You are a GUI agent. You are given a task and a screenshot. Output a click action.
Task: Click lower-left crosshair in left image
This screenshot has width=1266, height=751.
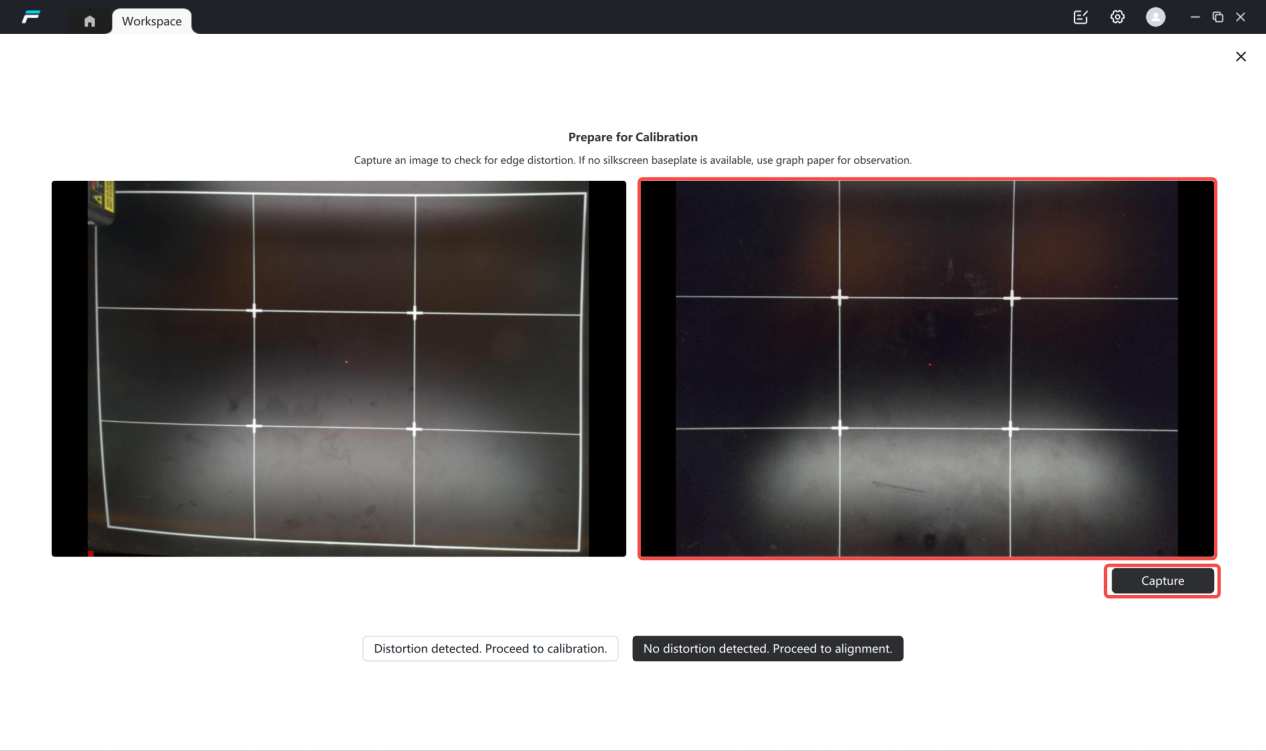(254, 426)
